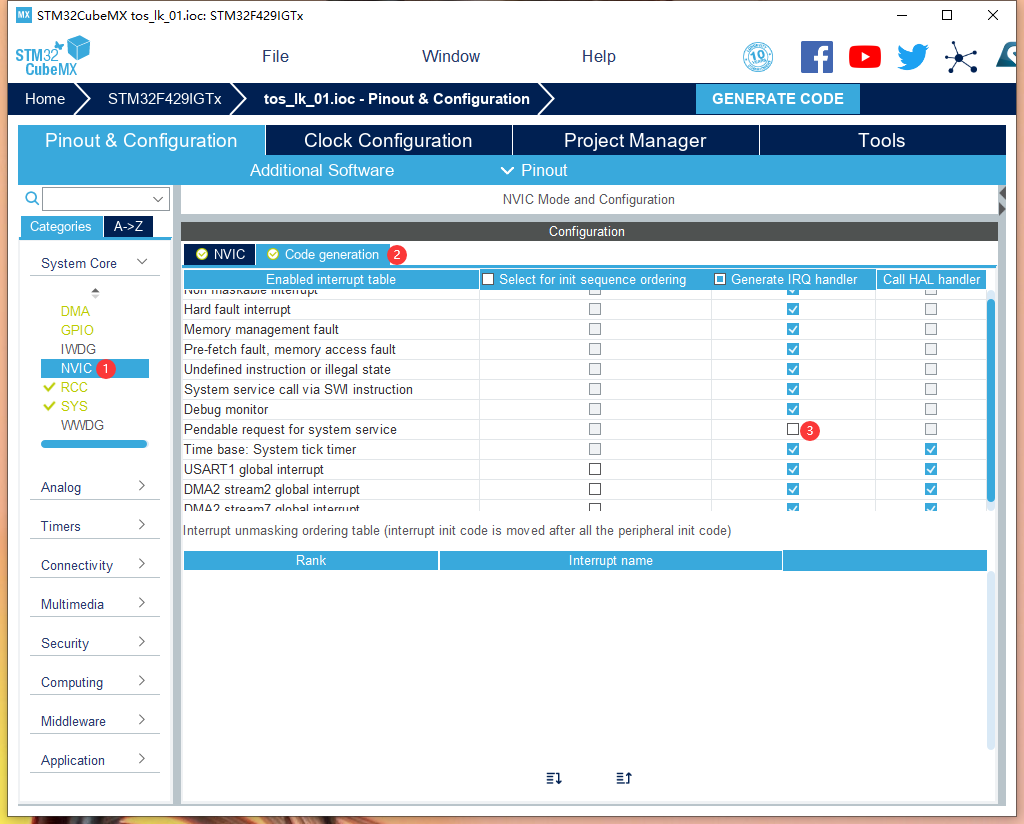Click the MX app icon in title bar

point(24,14)
